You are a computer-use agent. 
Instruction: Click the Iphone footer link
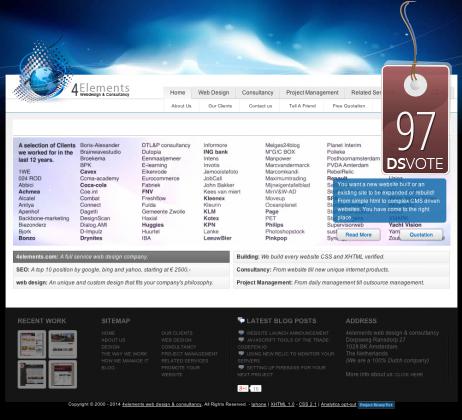pos(259,404)
